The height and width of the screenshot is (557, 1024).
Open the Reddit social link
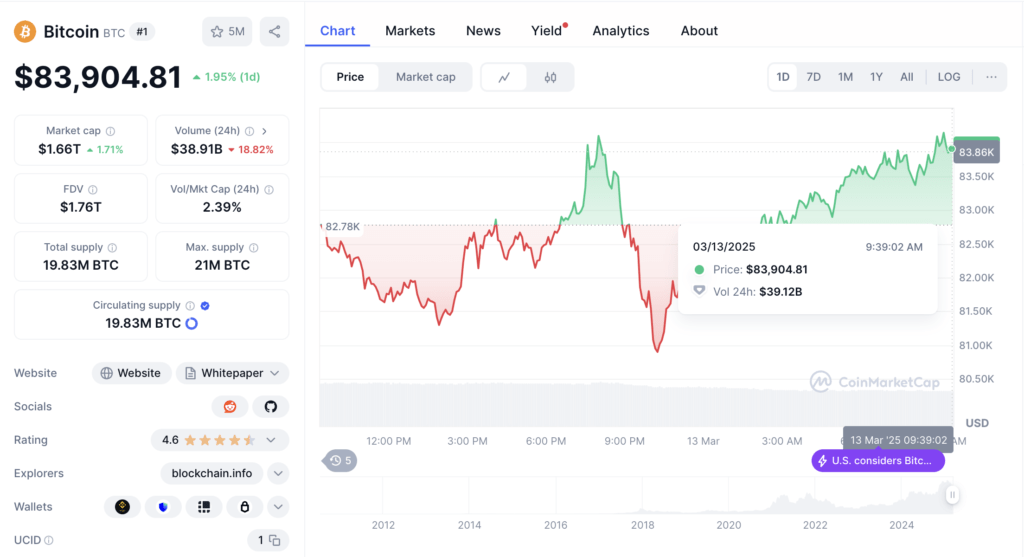point(230,407)
